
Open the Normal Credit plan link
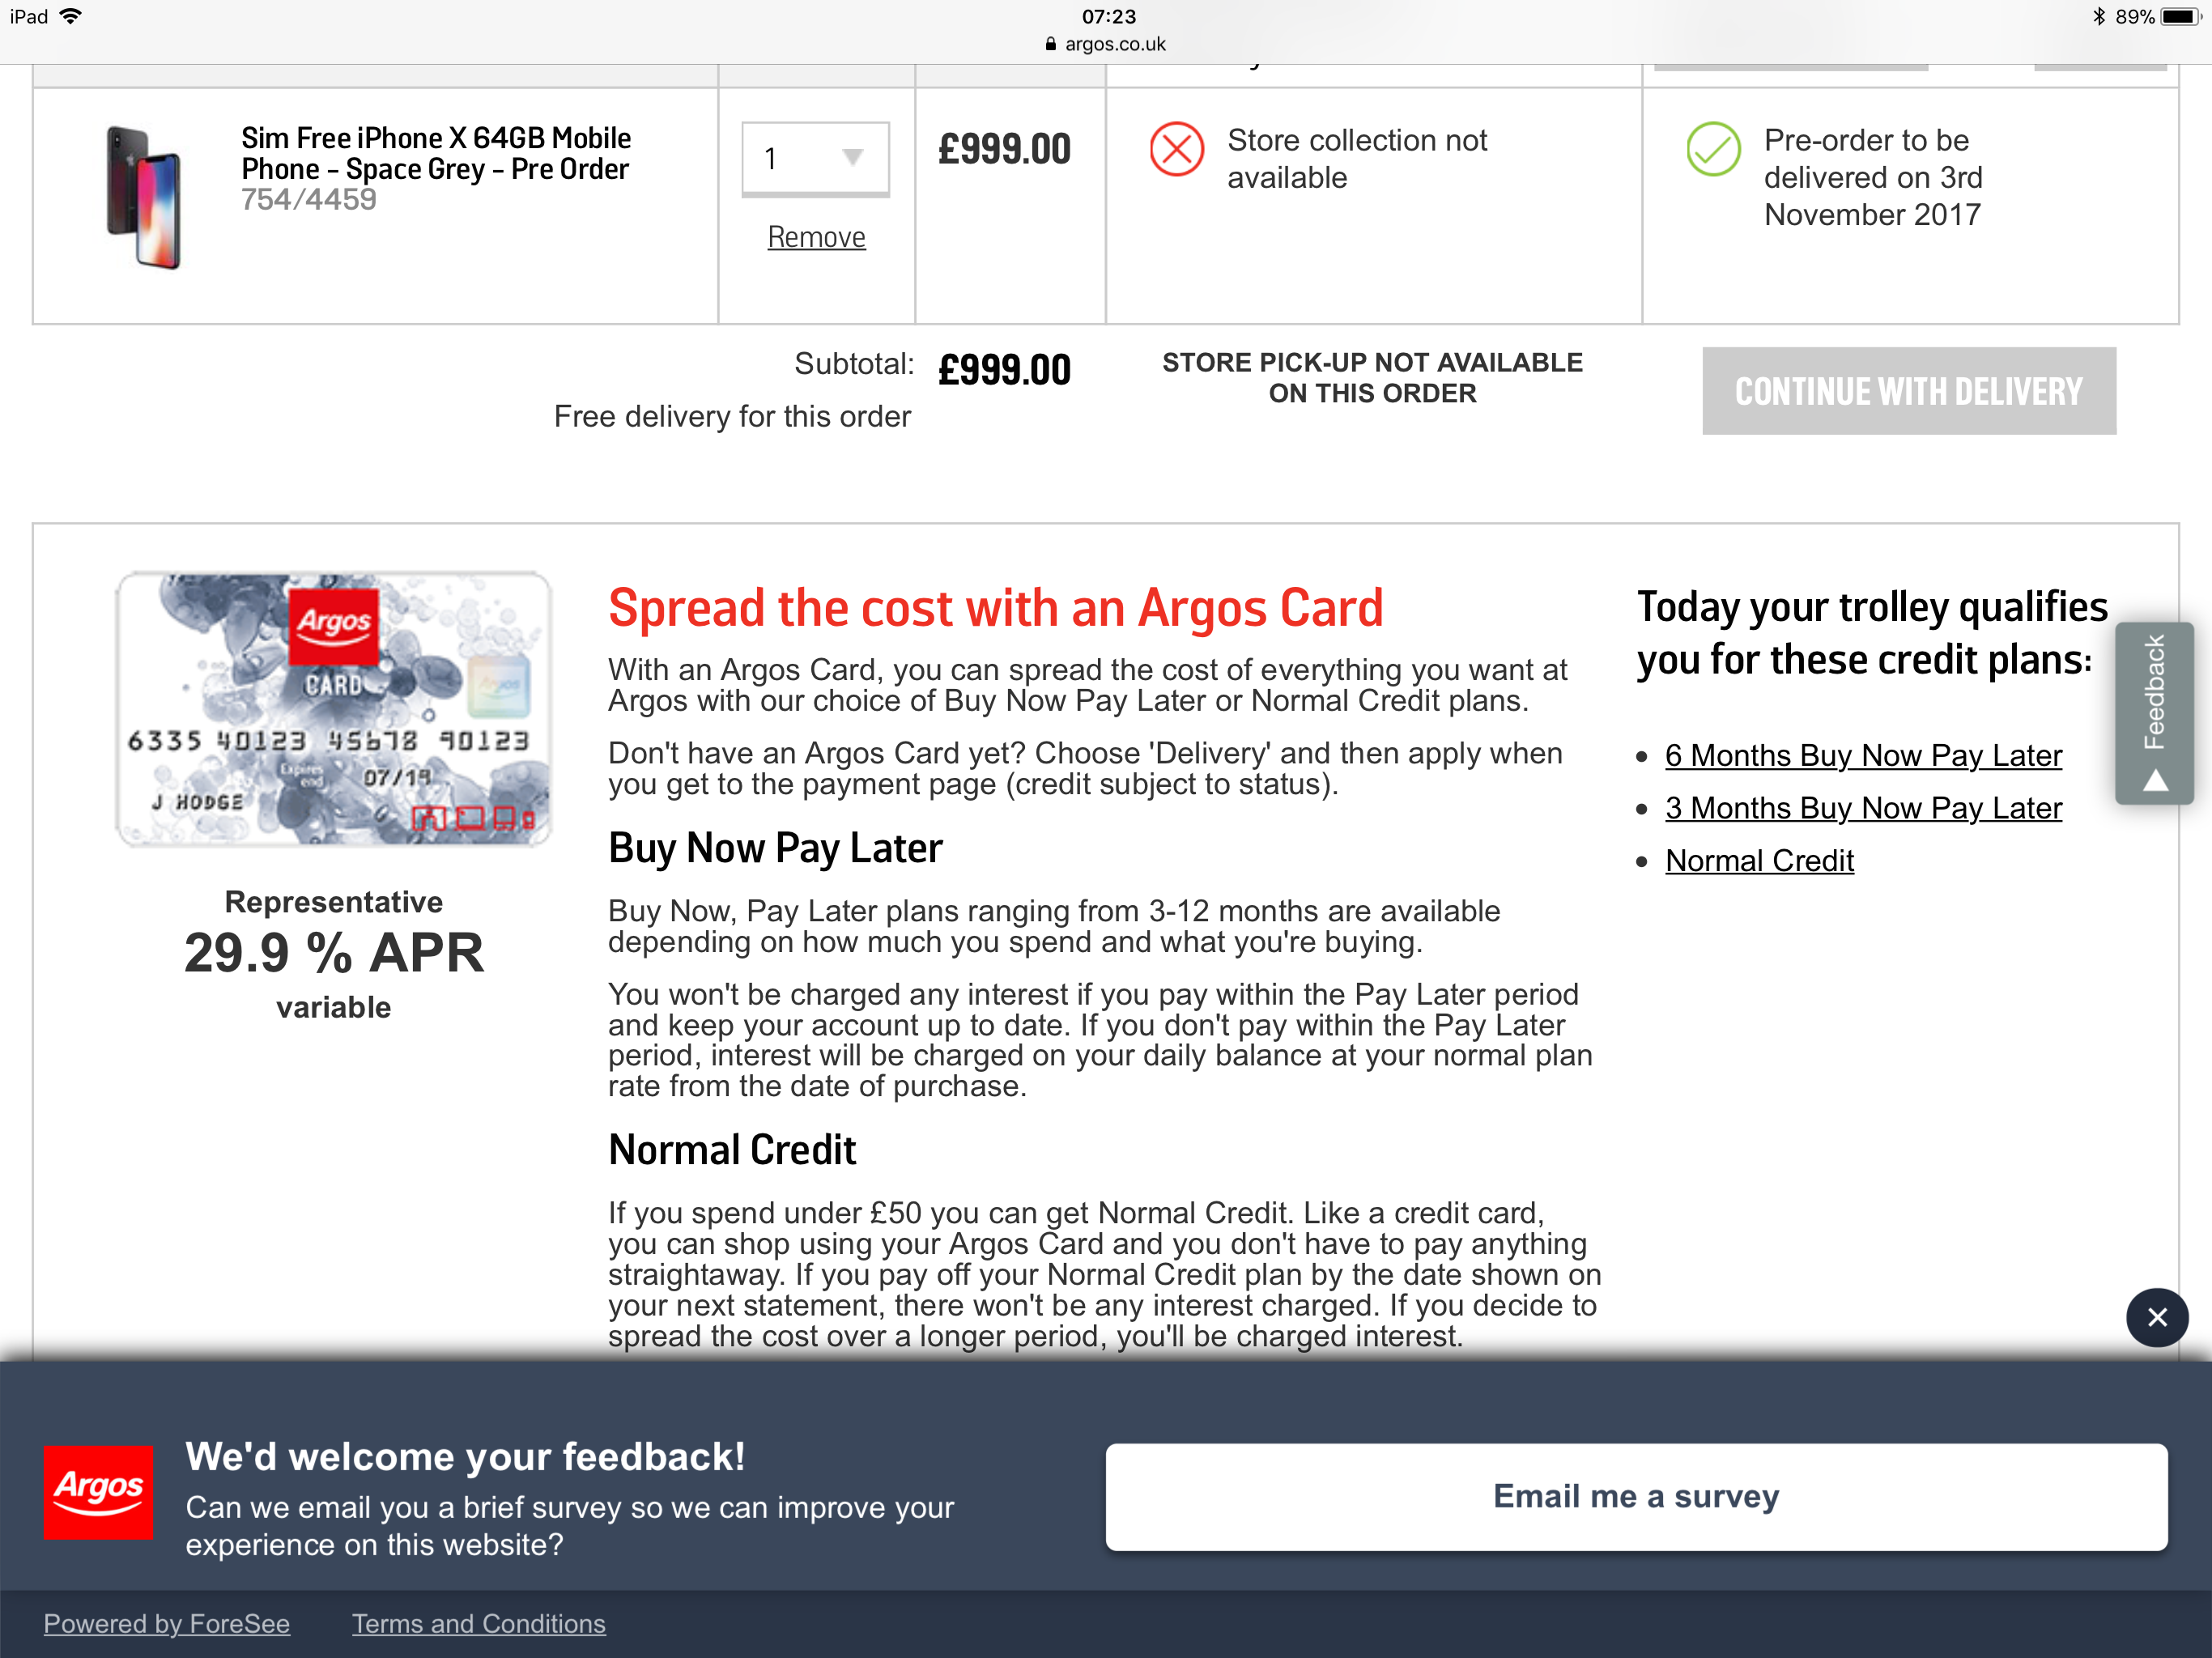click(x=1759, y=860)
